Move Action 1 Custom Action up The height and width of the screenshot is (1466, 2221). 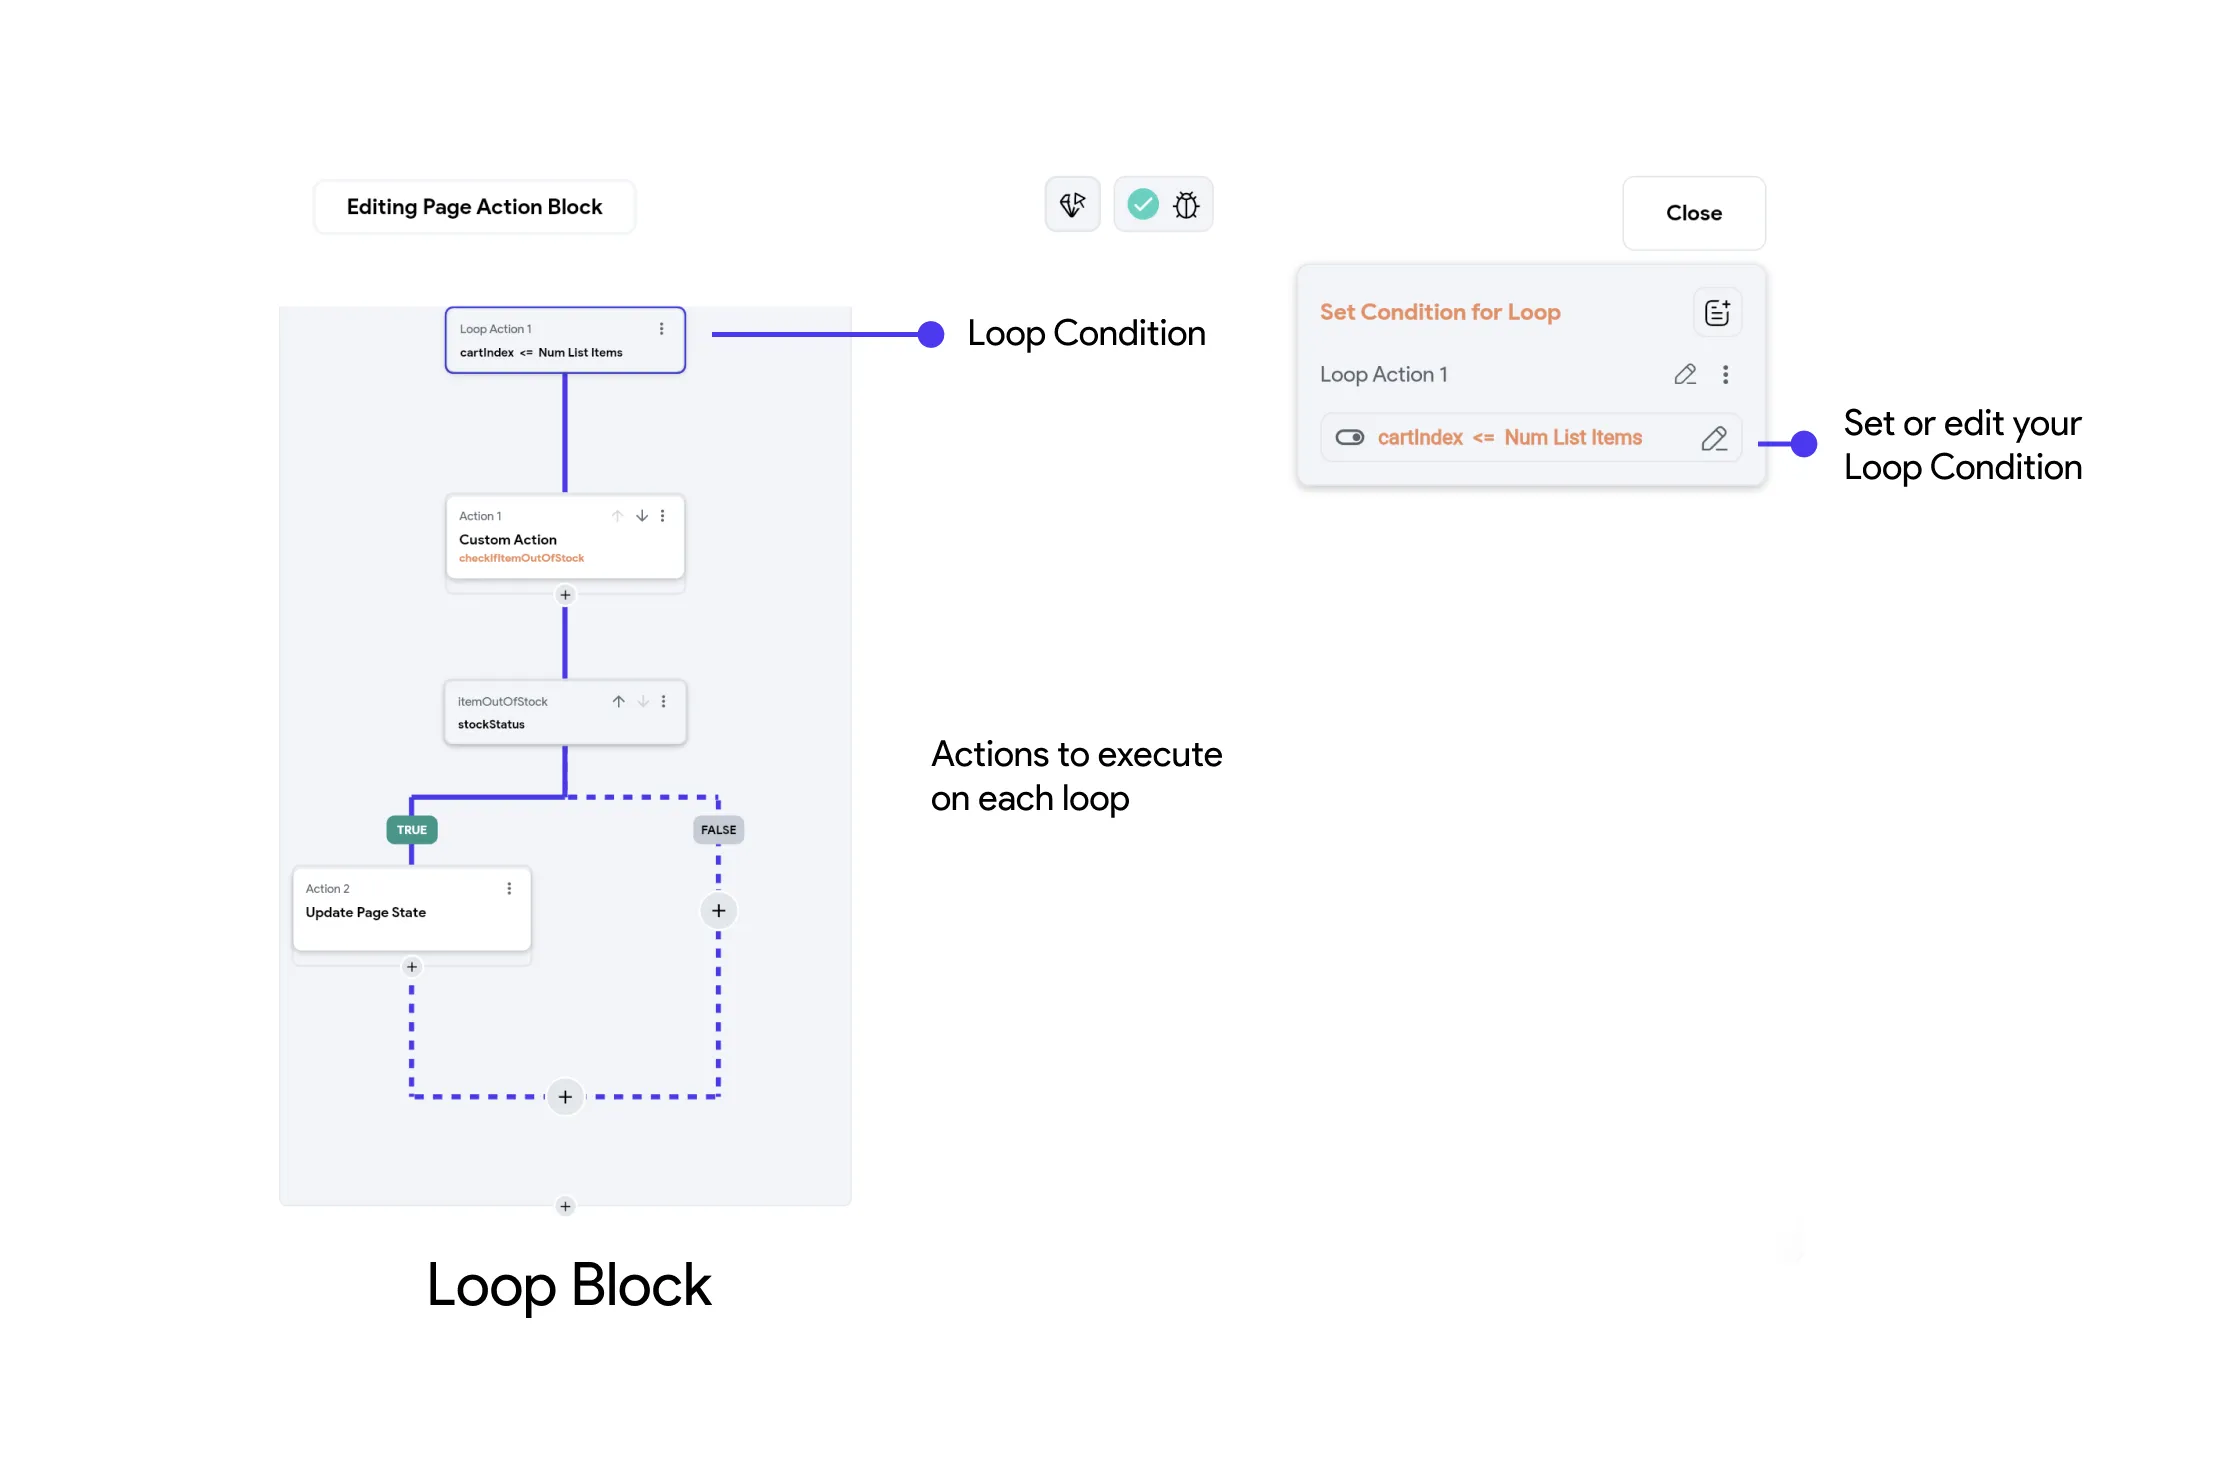click(617, 516)
